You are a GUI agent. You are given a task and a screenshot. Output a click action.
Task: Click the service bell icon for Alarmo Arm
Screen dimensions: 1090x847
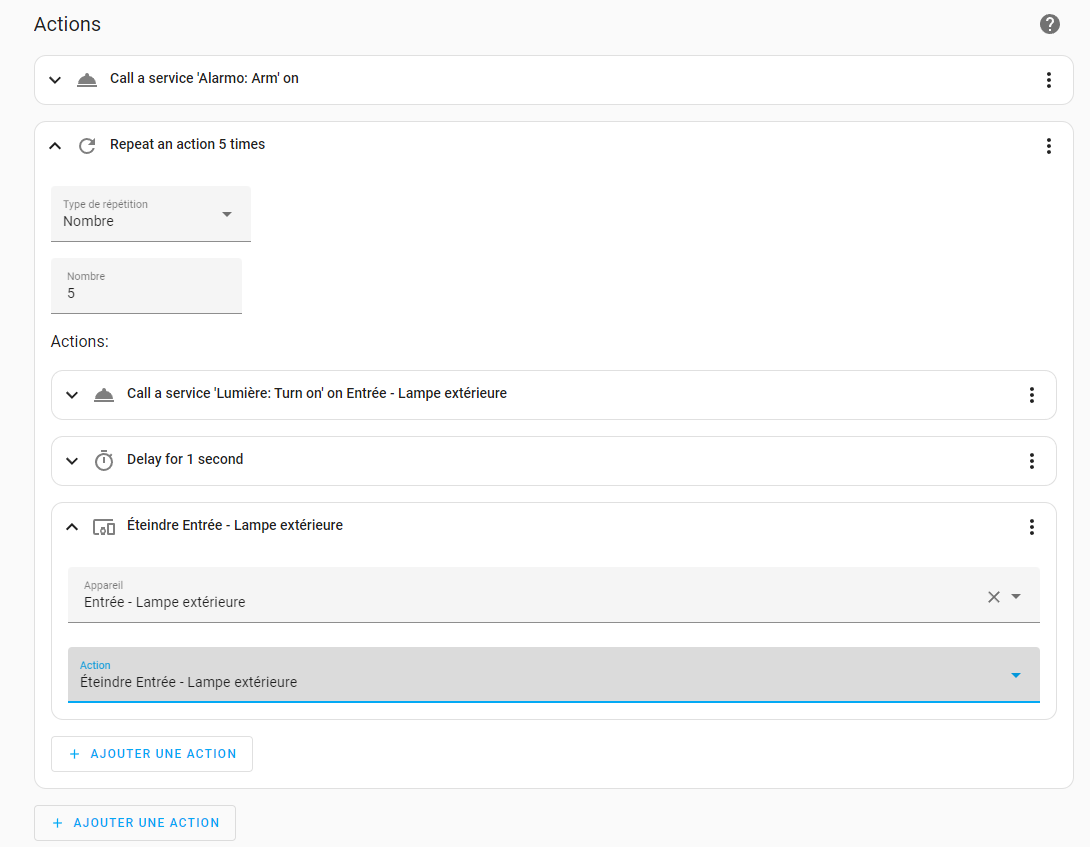(x=87, y=79)
